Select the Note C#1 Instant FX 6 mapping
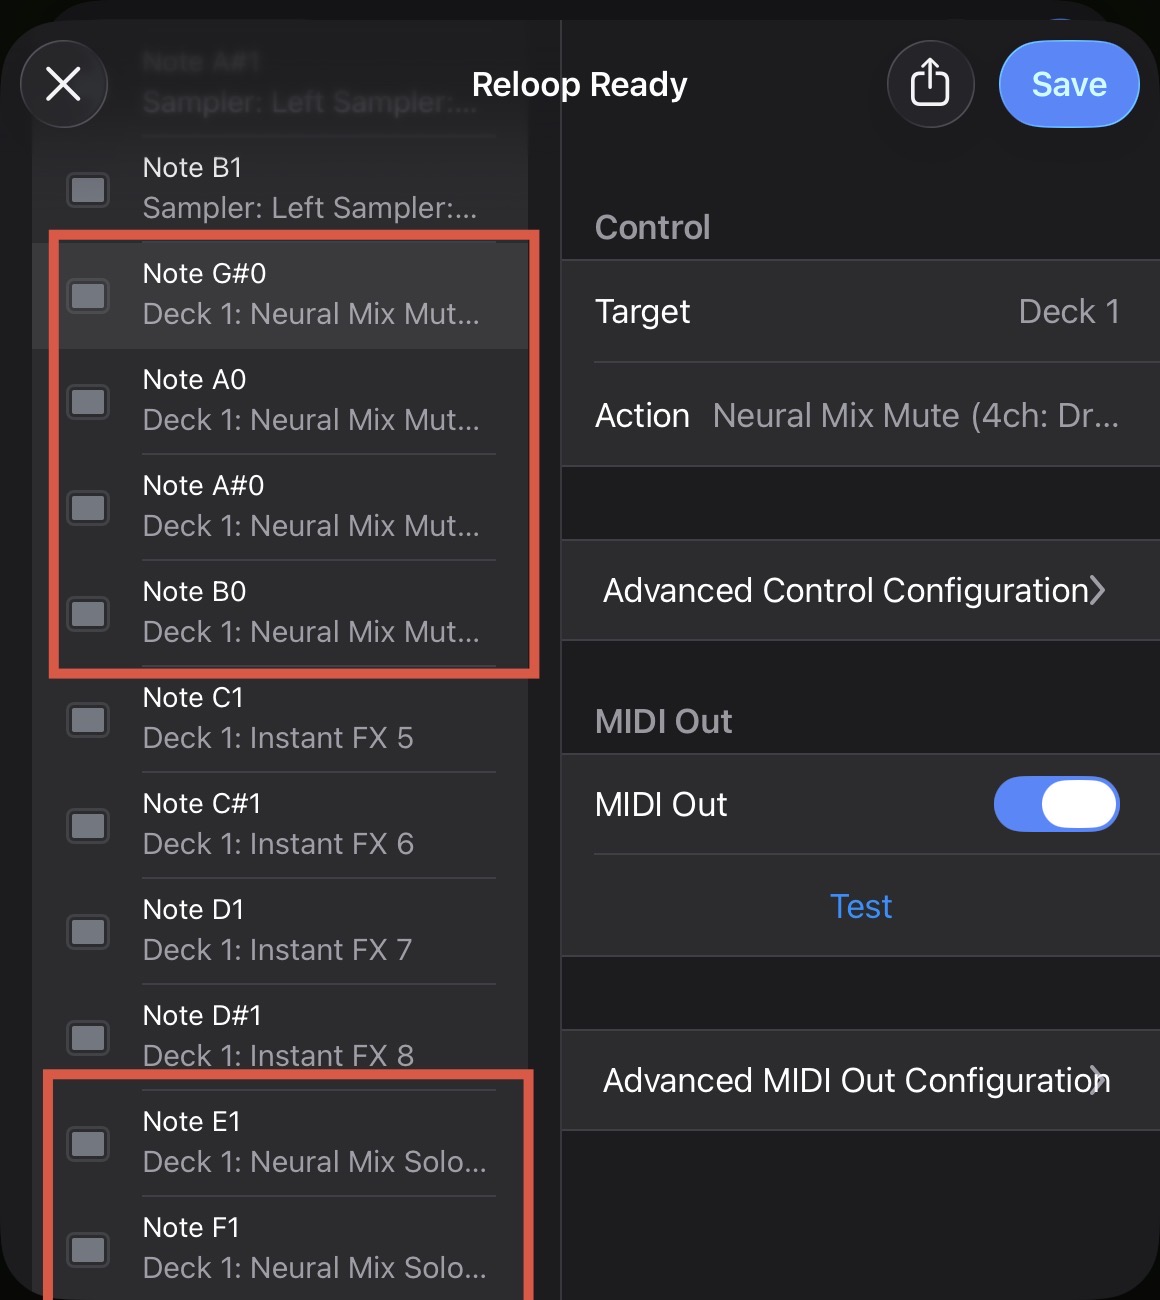 coord(310,824)
